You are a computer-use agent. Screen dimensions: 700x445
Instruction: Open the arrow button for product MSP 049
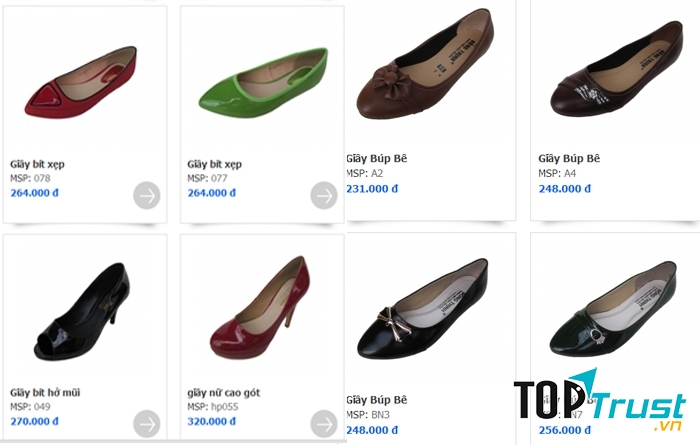tap(147, 423)
